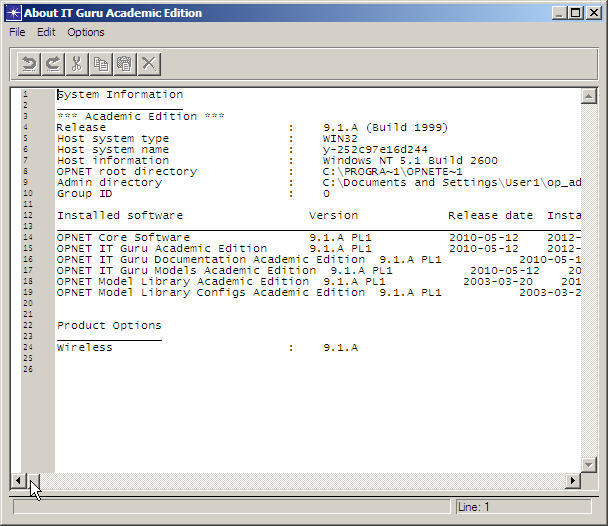Click 'OPNET Model Library Academic Edition' on line 18
The image size is (608, 526).
pos(183,281)
